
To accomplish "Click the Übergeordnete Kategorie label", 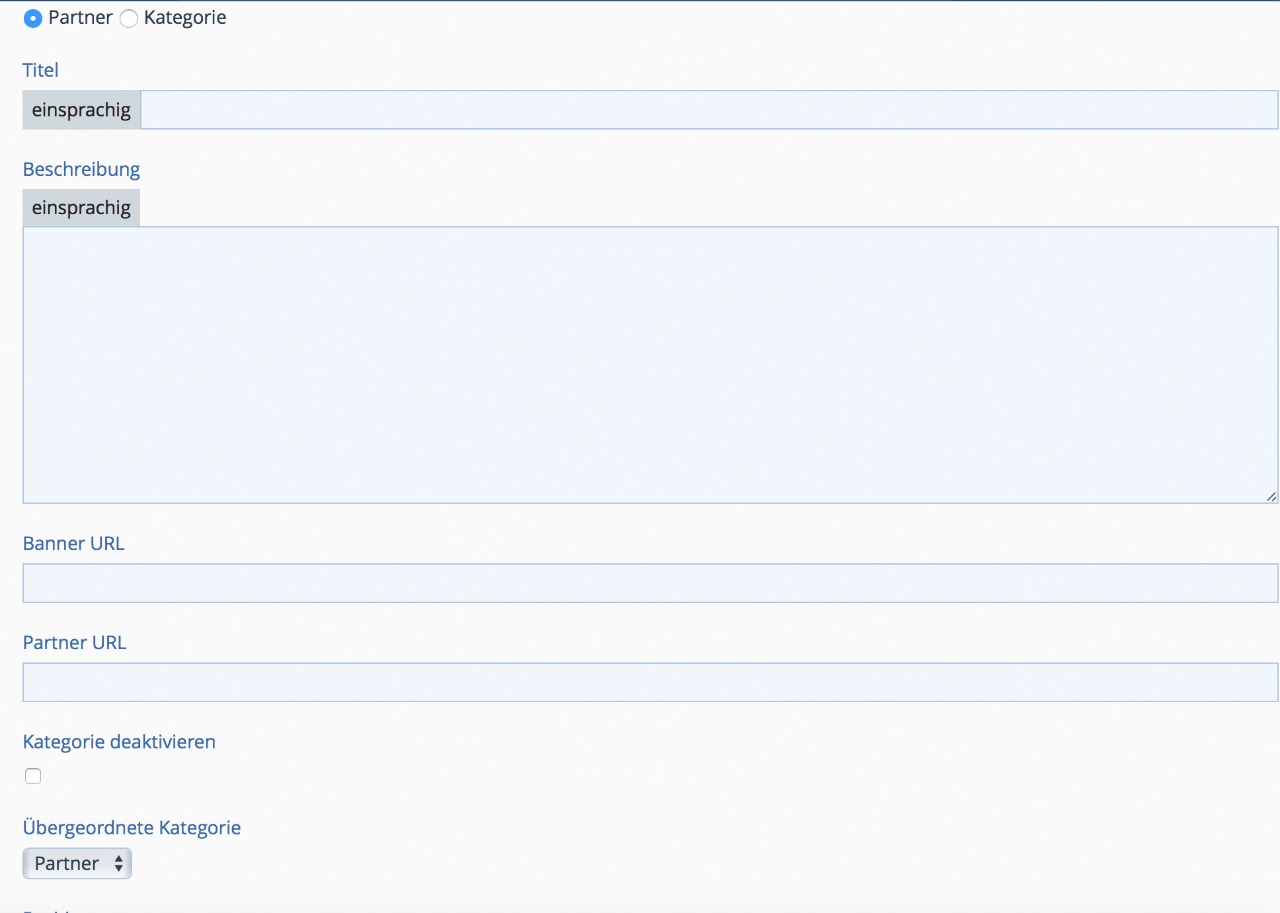I will pyautogui.click(x=131, y=828).
